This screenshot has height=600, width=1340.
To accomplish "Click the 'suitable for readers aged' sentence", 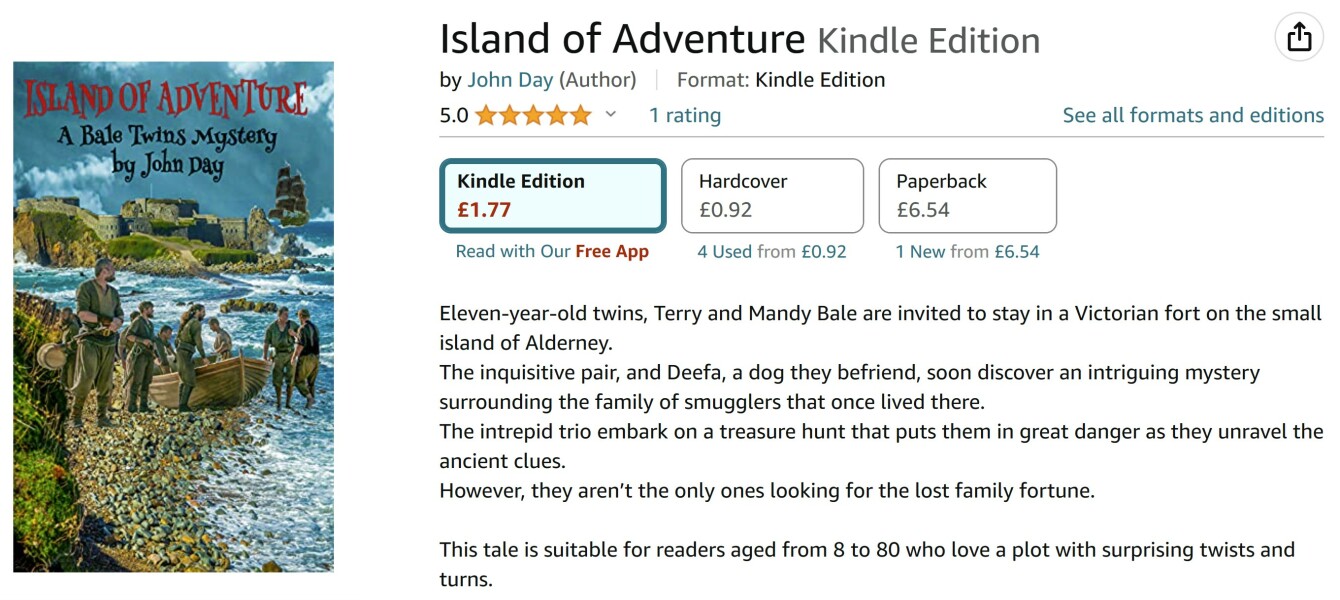I will [x=866, y=550].
